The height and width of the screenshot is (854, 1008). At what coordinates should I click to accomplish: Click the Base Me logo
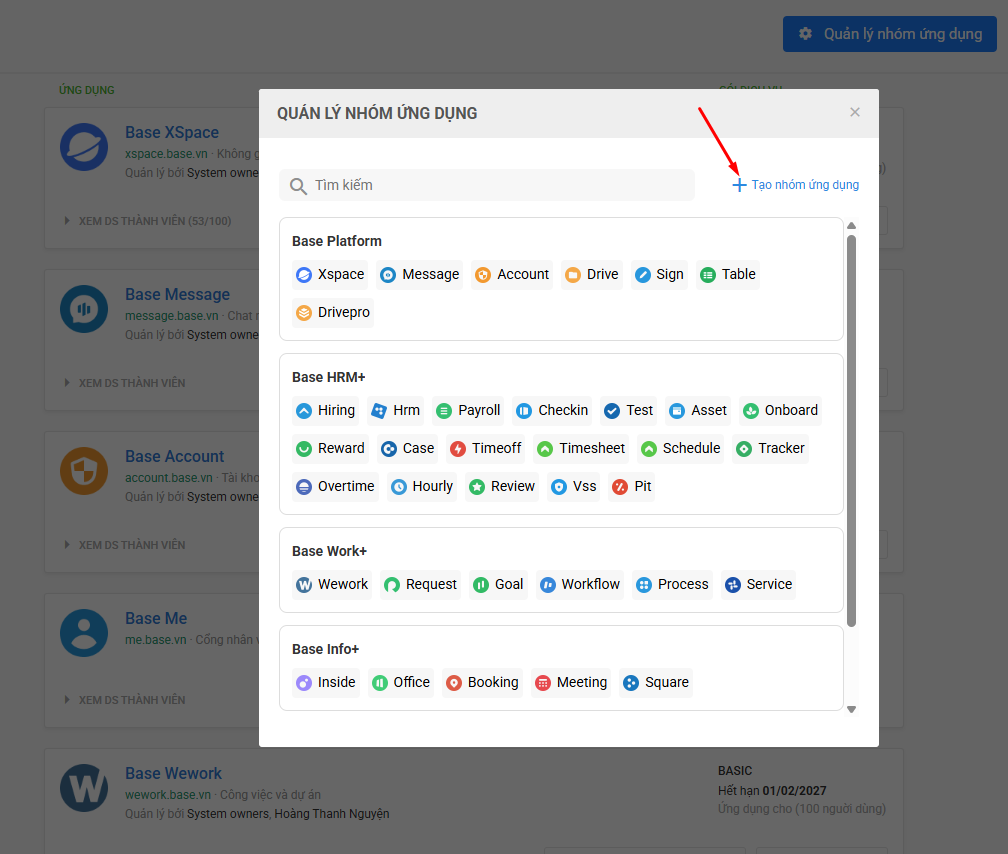(84, 633)
